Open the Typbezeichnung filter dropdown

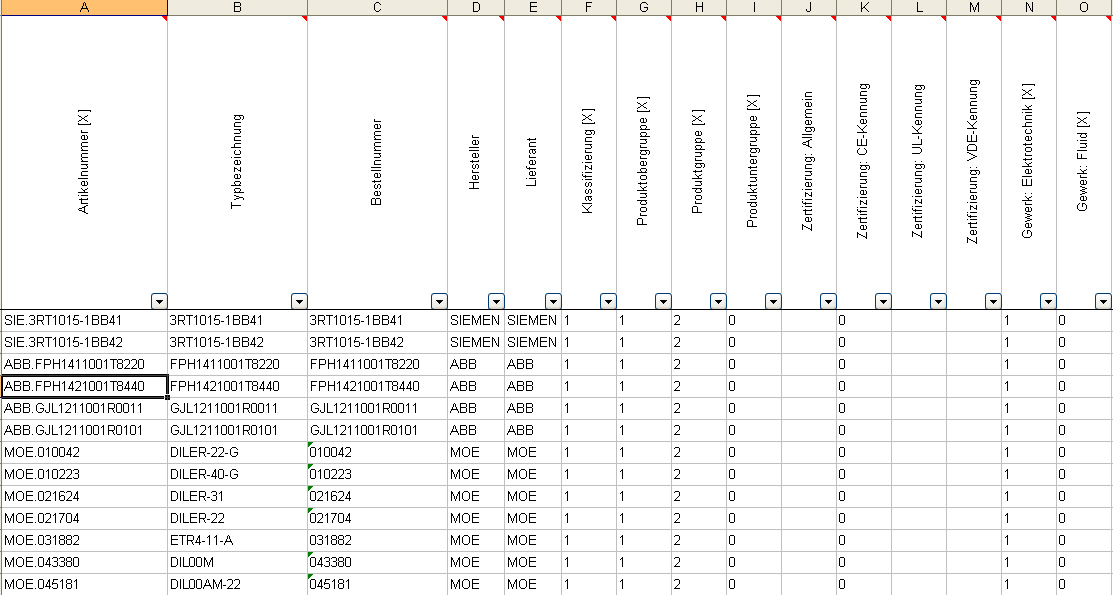click(299, 301)
